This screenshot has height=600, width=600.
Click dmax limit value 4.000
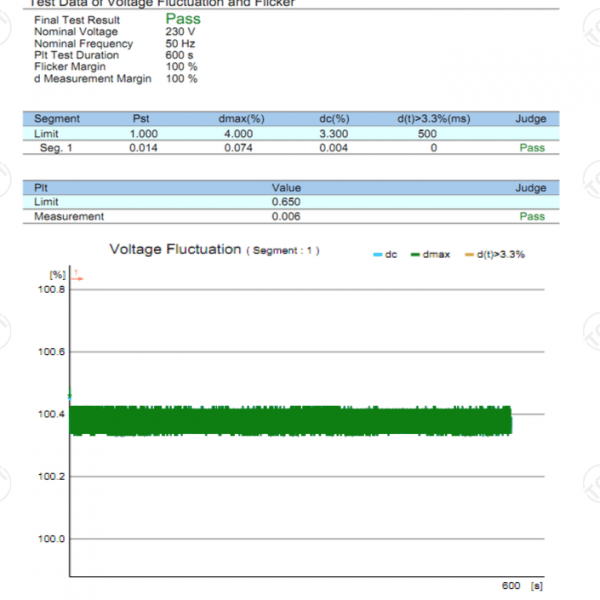pyautogui.click(x=238, y=134)
